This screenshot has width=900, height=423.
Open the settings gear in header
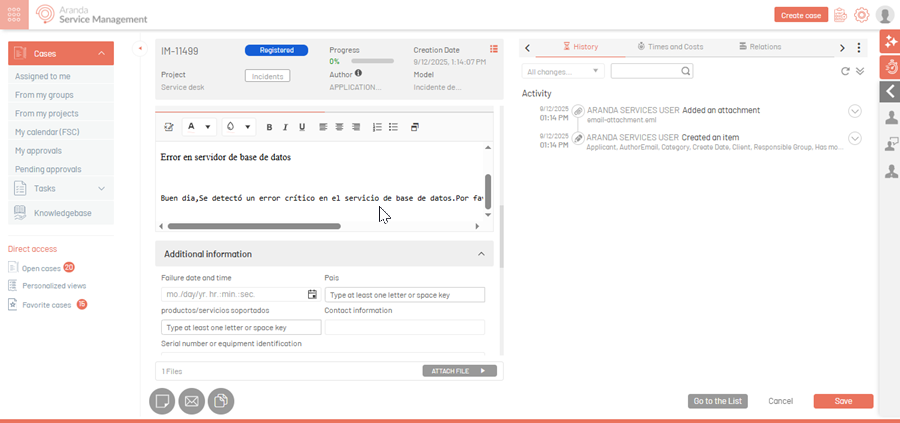point(861,15)
